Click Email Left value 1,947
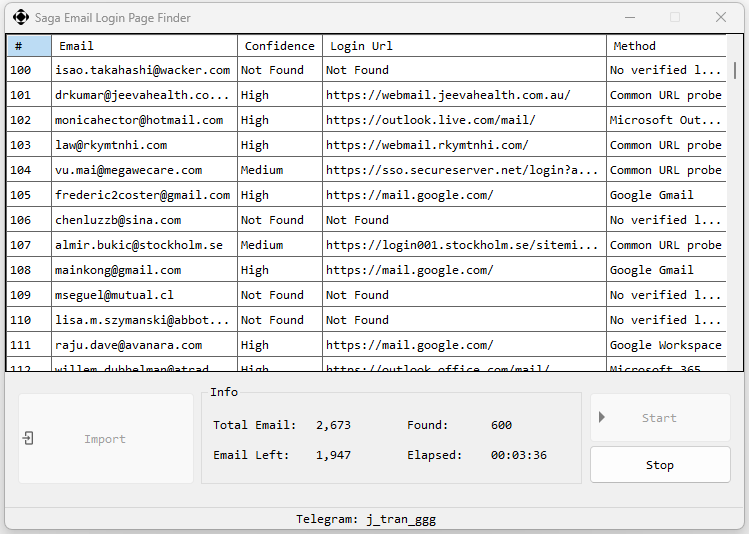 333,455
